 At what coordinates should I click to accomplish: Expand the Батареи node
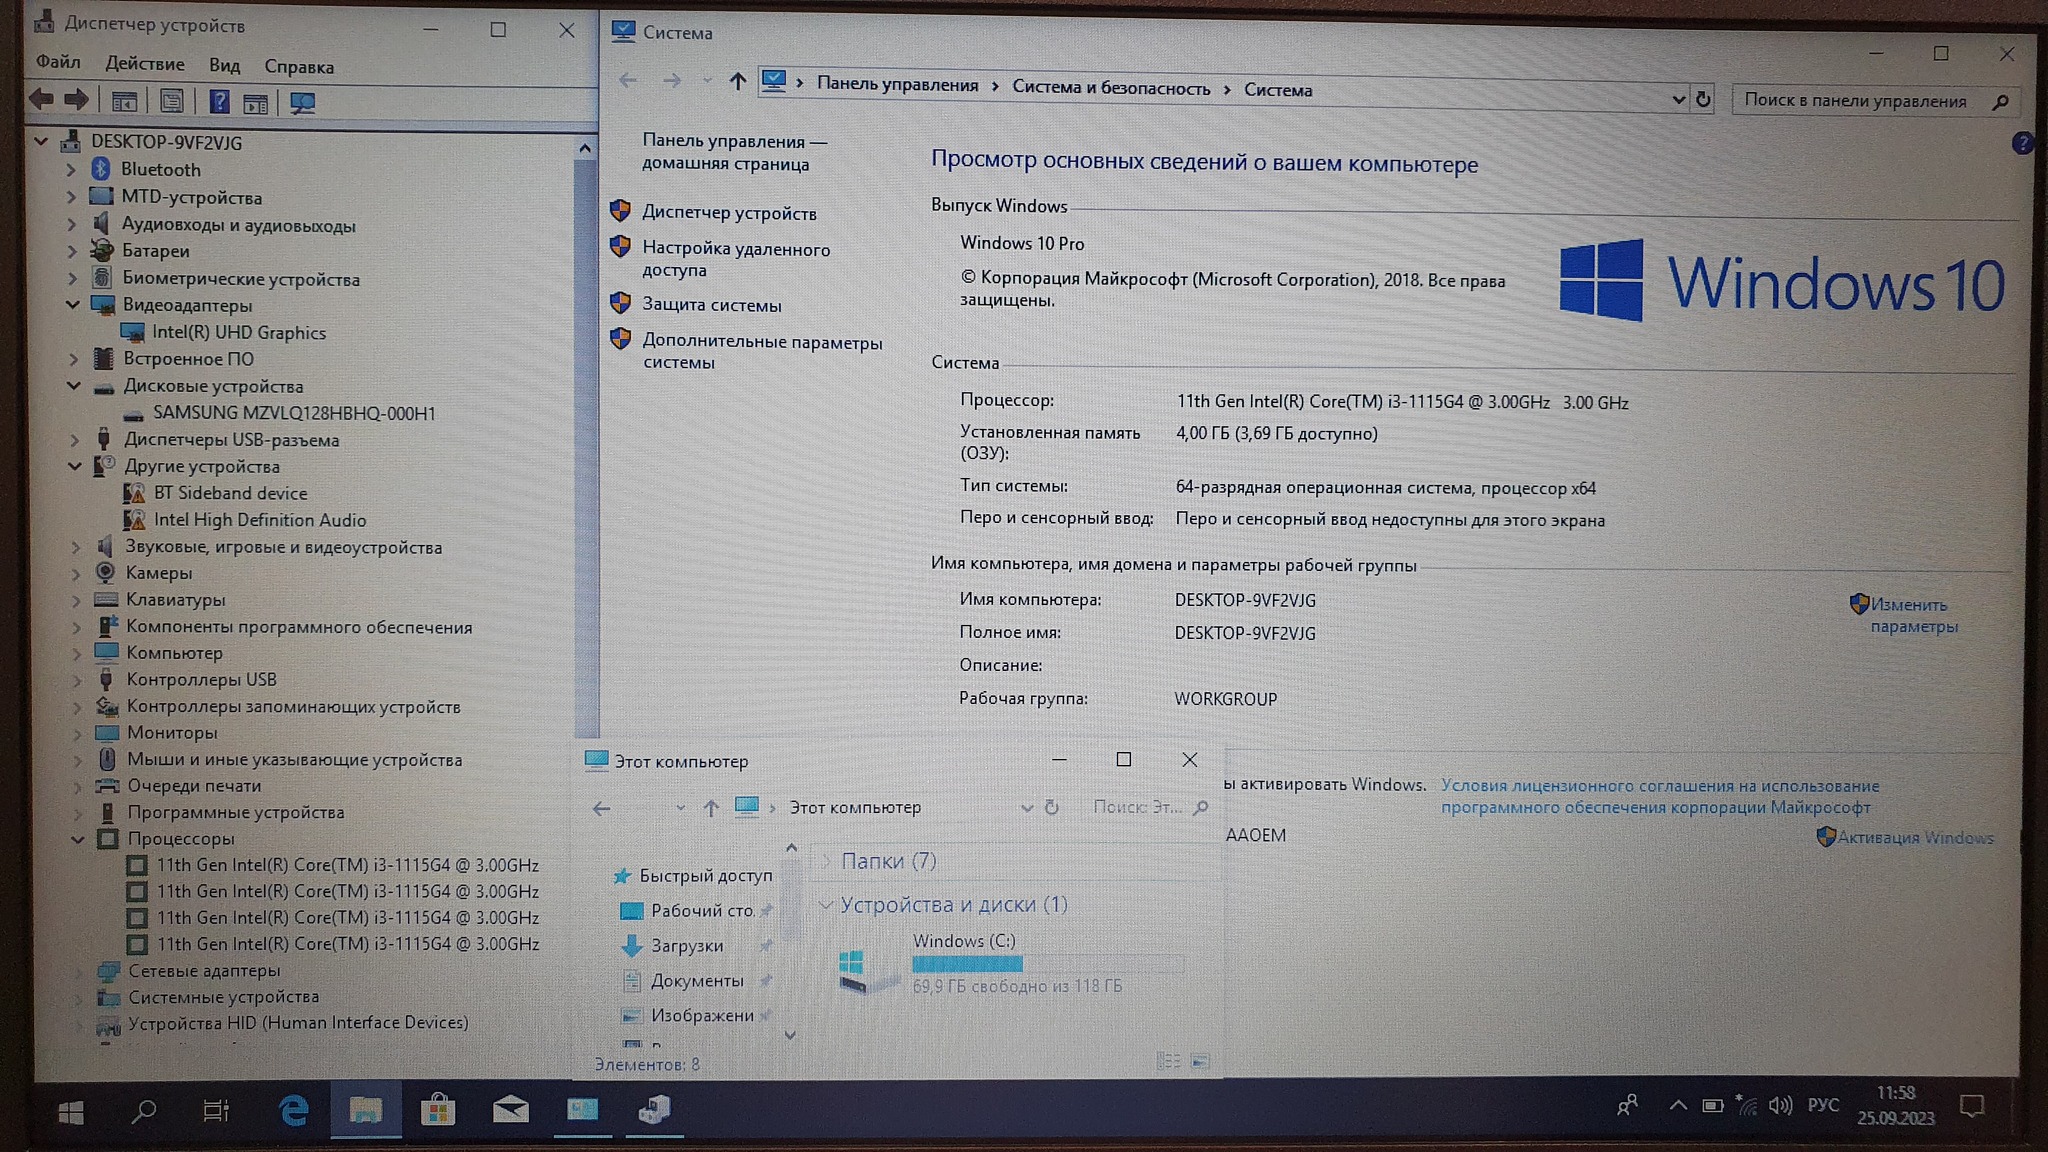tap(72, 251)
